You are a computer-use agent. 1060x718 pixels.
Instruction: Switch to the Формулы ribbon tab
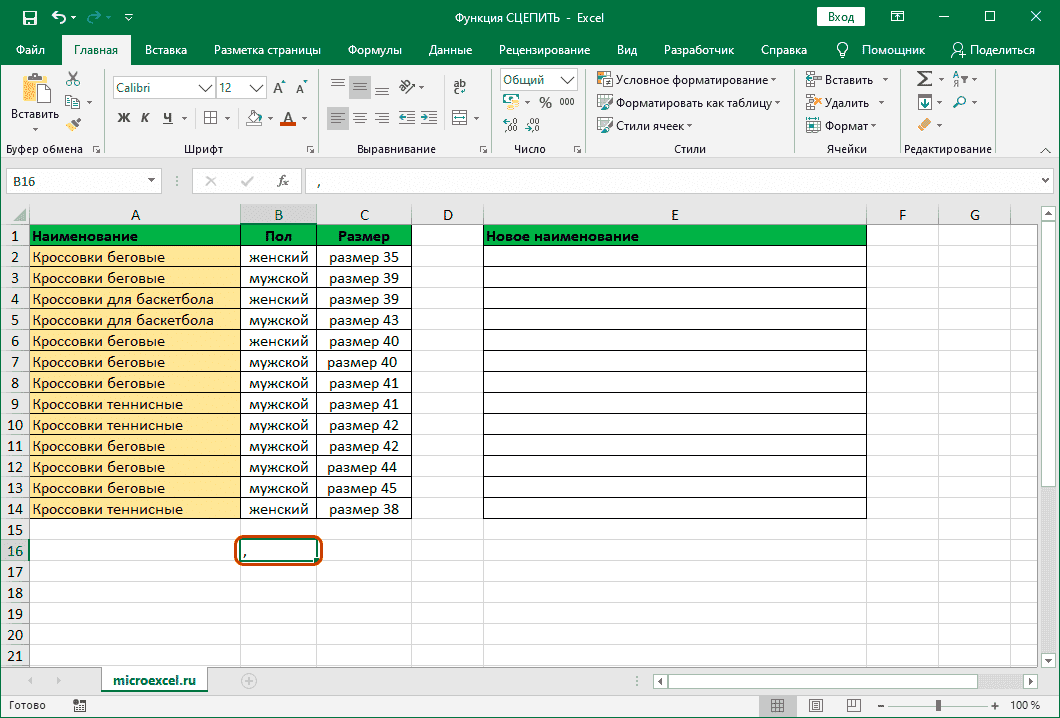[374, 50]
